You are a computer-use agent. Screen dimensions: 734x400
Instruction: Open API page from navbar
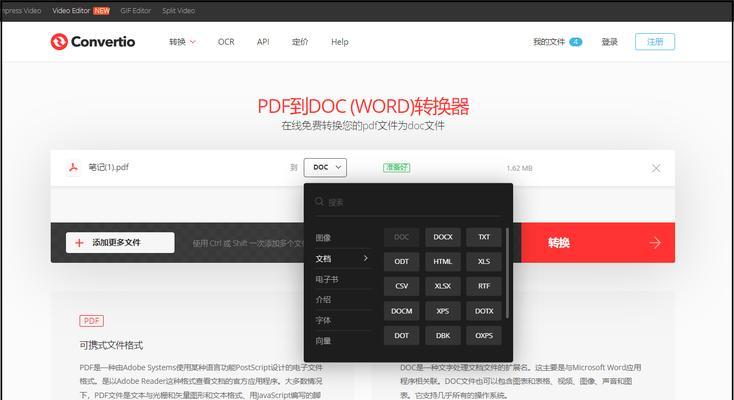tap(263, 42)
